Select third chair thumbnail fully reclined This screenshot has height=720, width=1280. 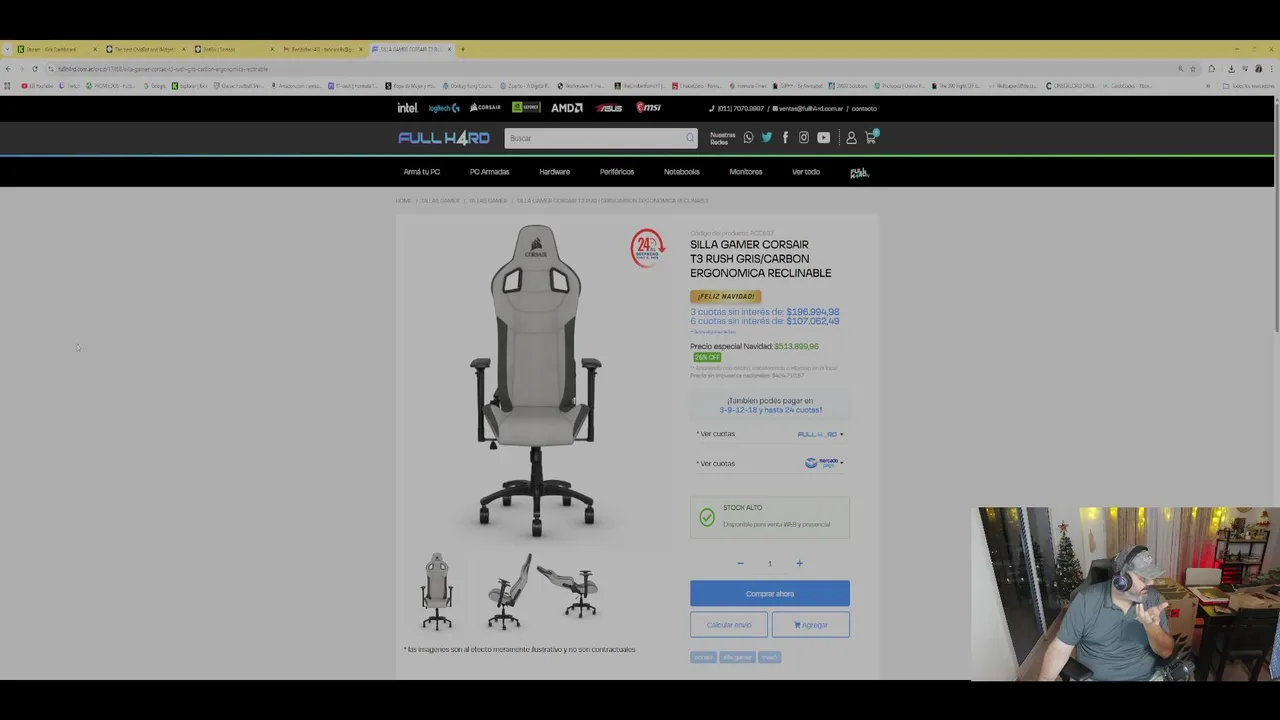pos(567,591)
